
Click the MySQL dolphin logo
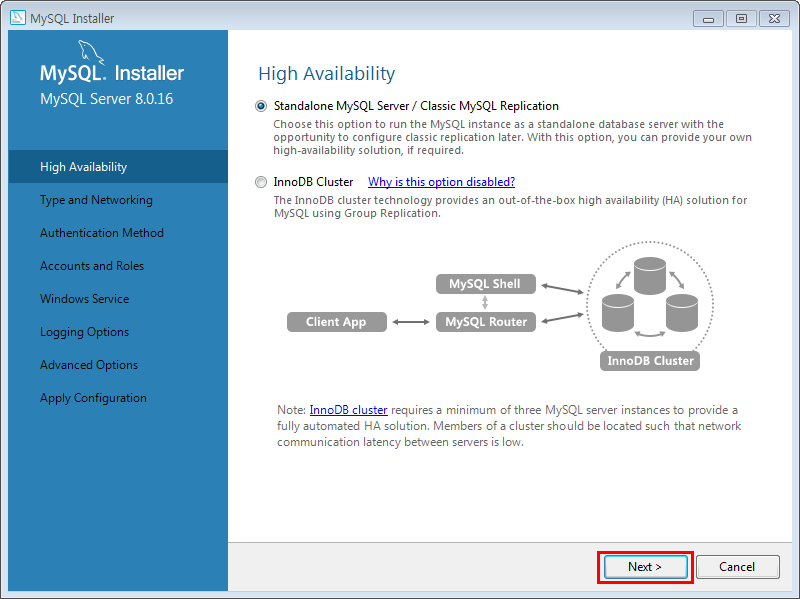coord(91,53)
